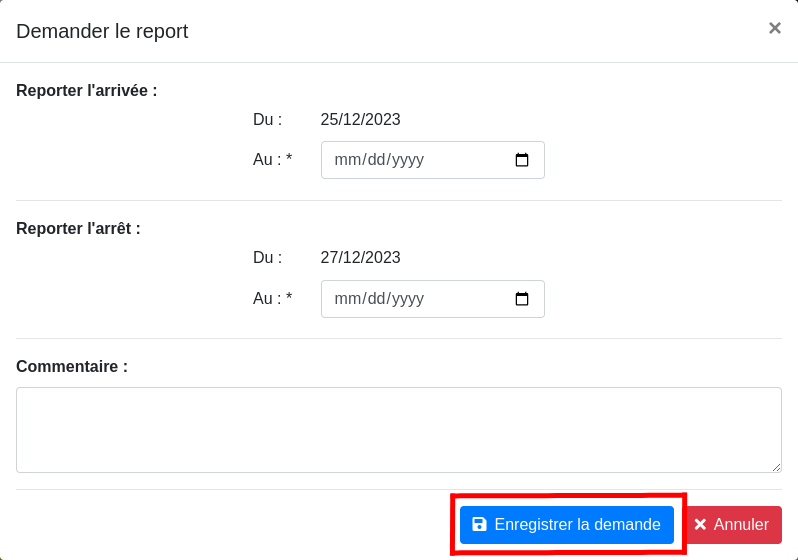Click the 27/12/2023 stop start date

[x=360, y=258]
